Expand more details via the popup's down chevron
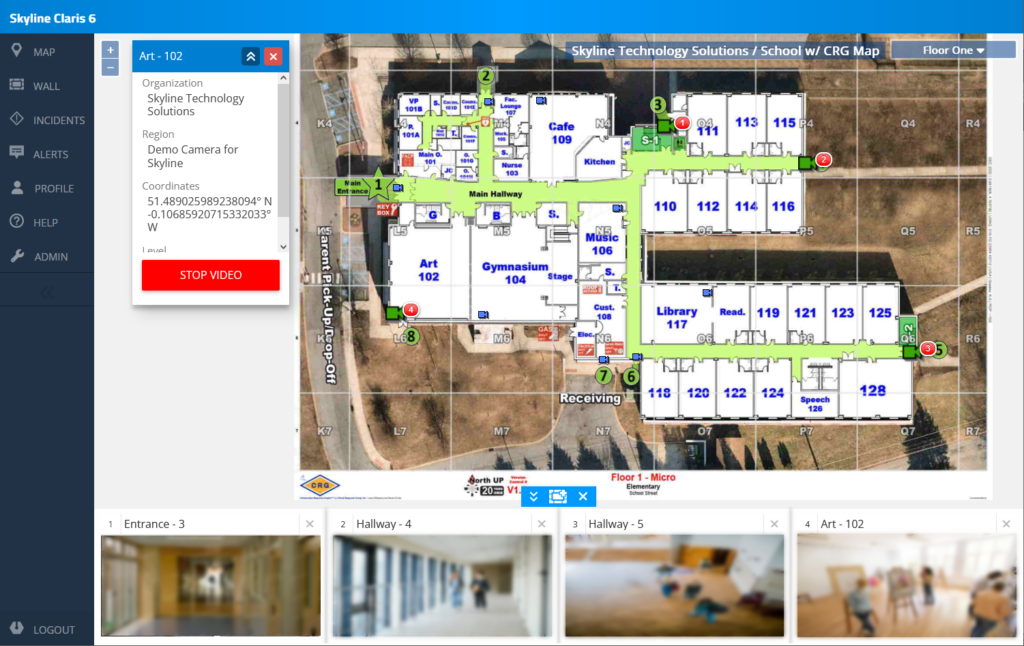This screenshot has height=646, width=1024. [283, 245]
